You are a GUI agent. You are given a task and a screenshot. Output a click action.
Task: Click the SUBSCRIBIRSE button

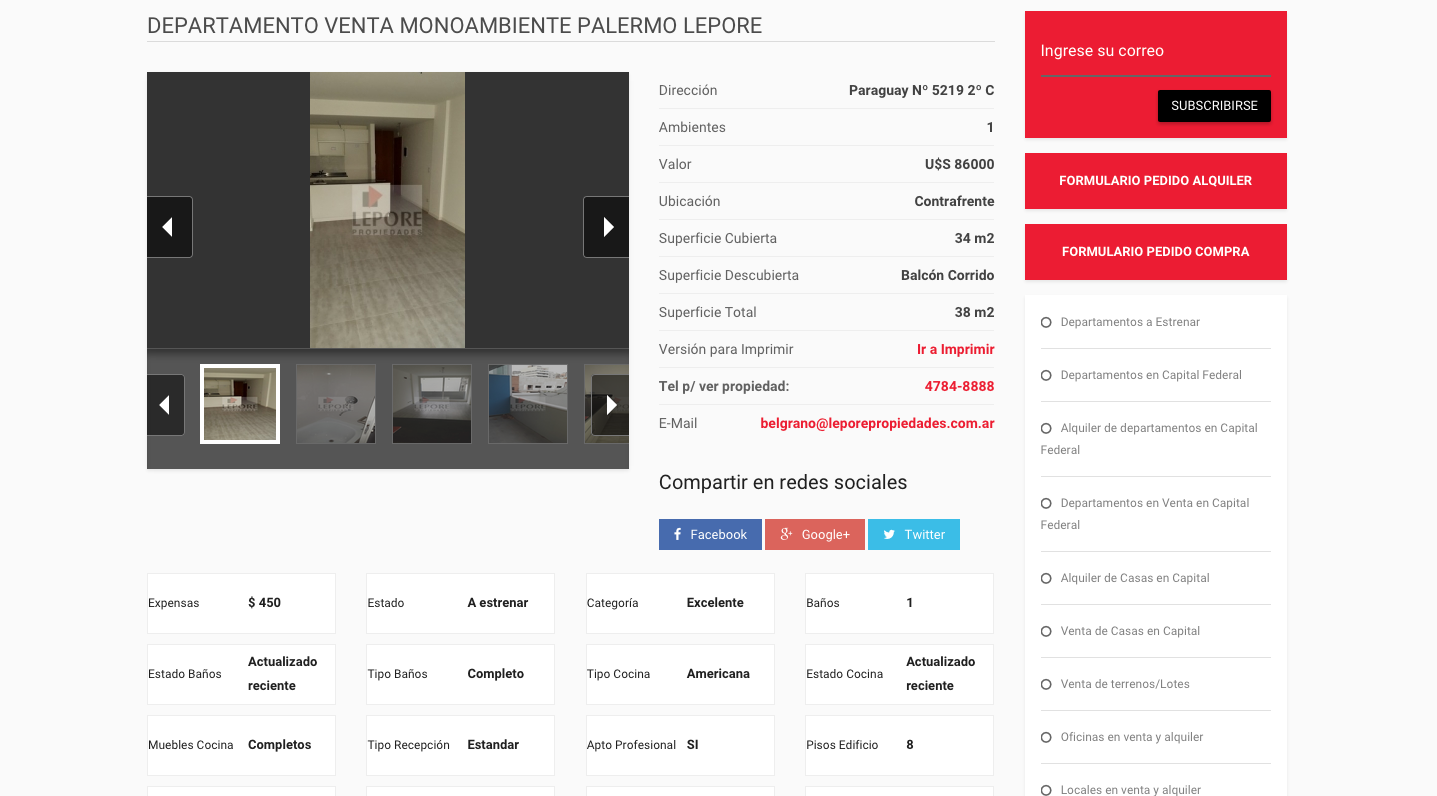click(1214, 106)
